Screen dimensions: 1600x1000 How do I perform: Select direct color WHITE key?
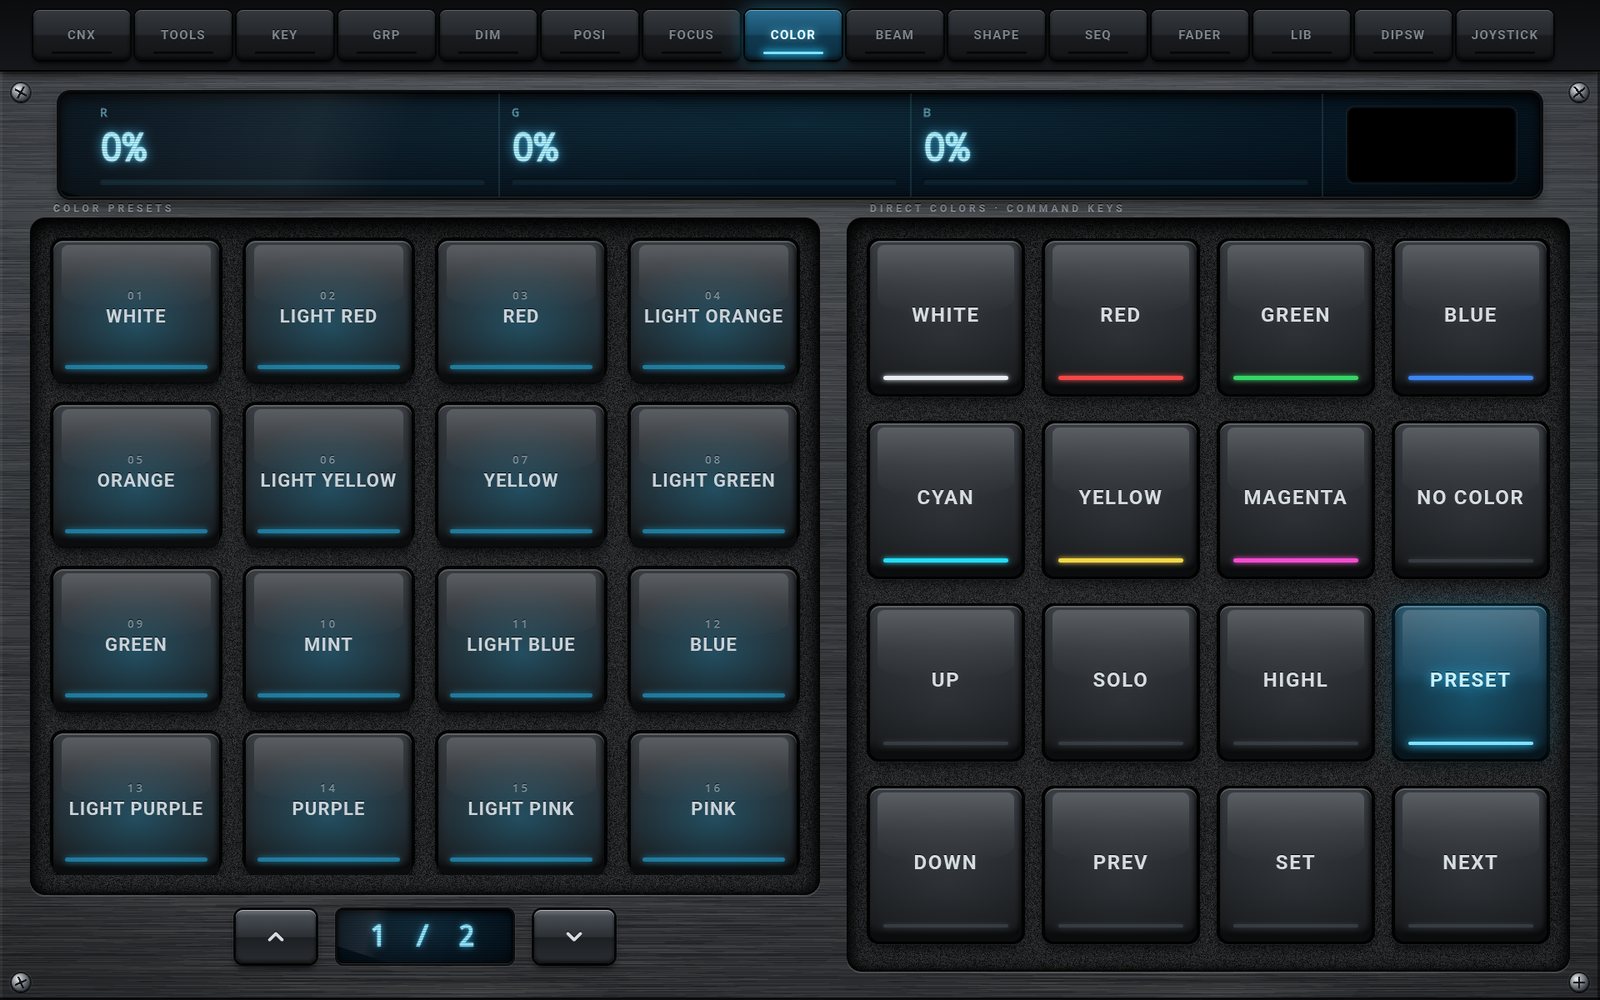click(x=945, y=317)
